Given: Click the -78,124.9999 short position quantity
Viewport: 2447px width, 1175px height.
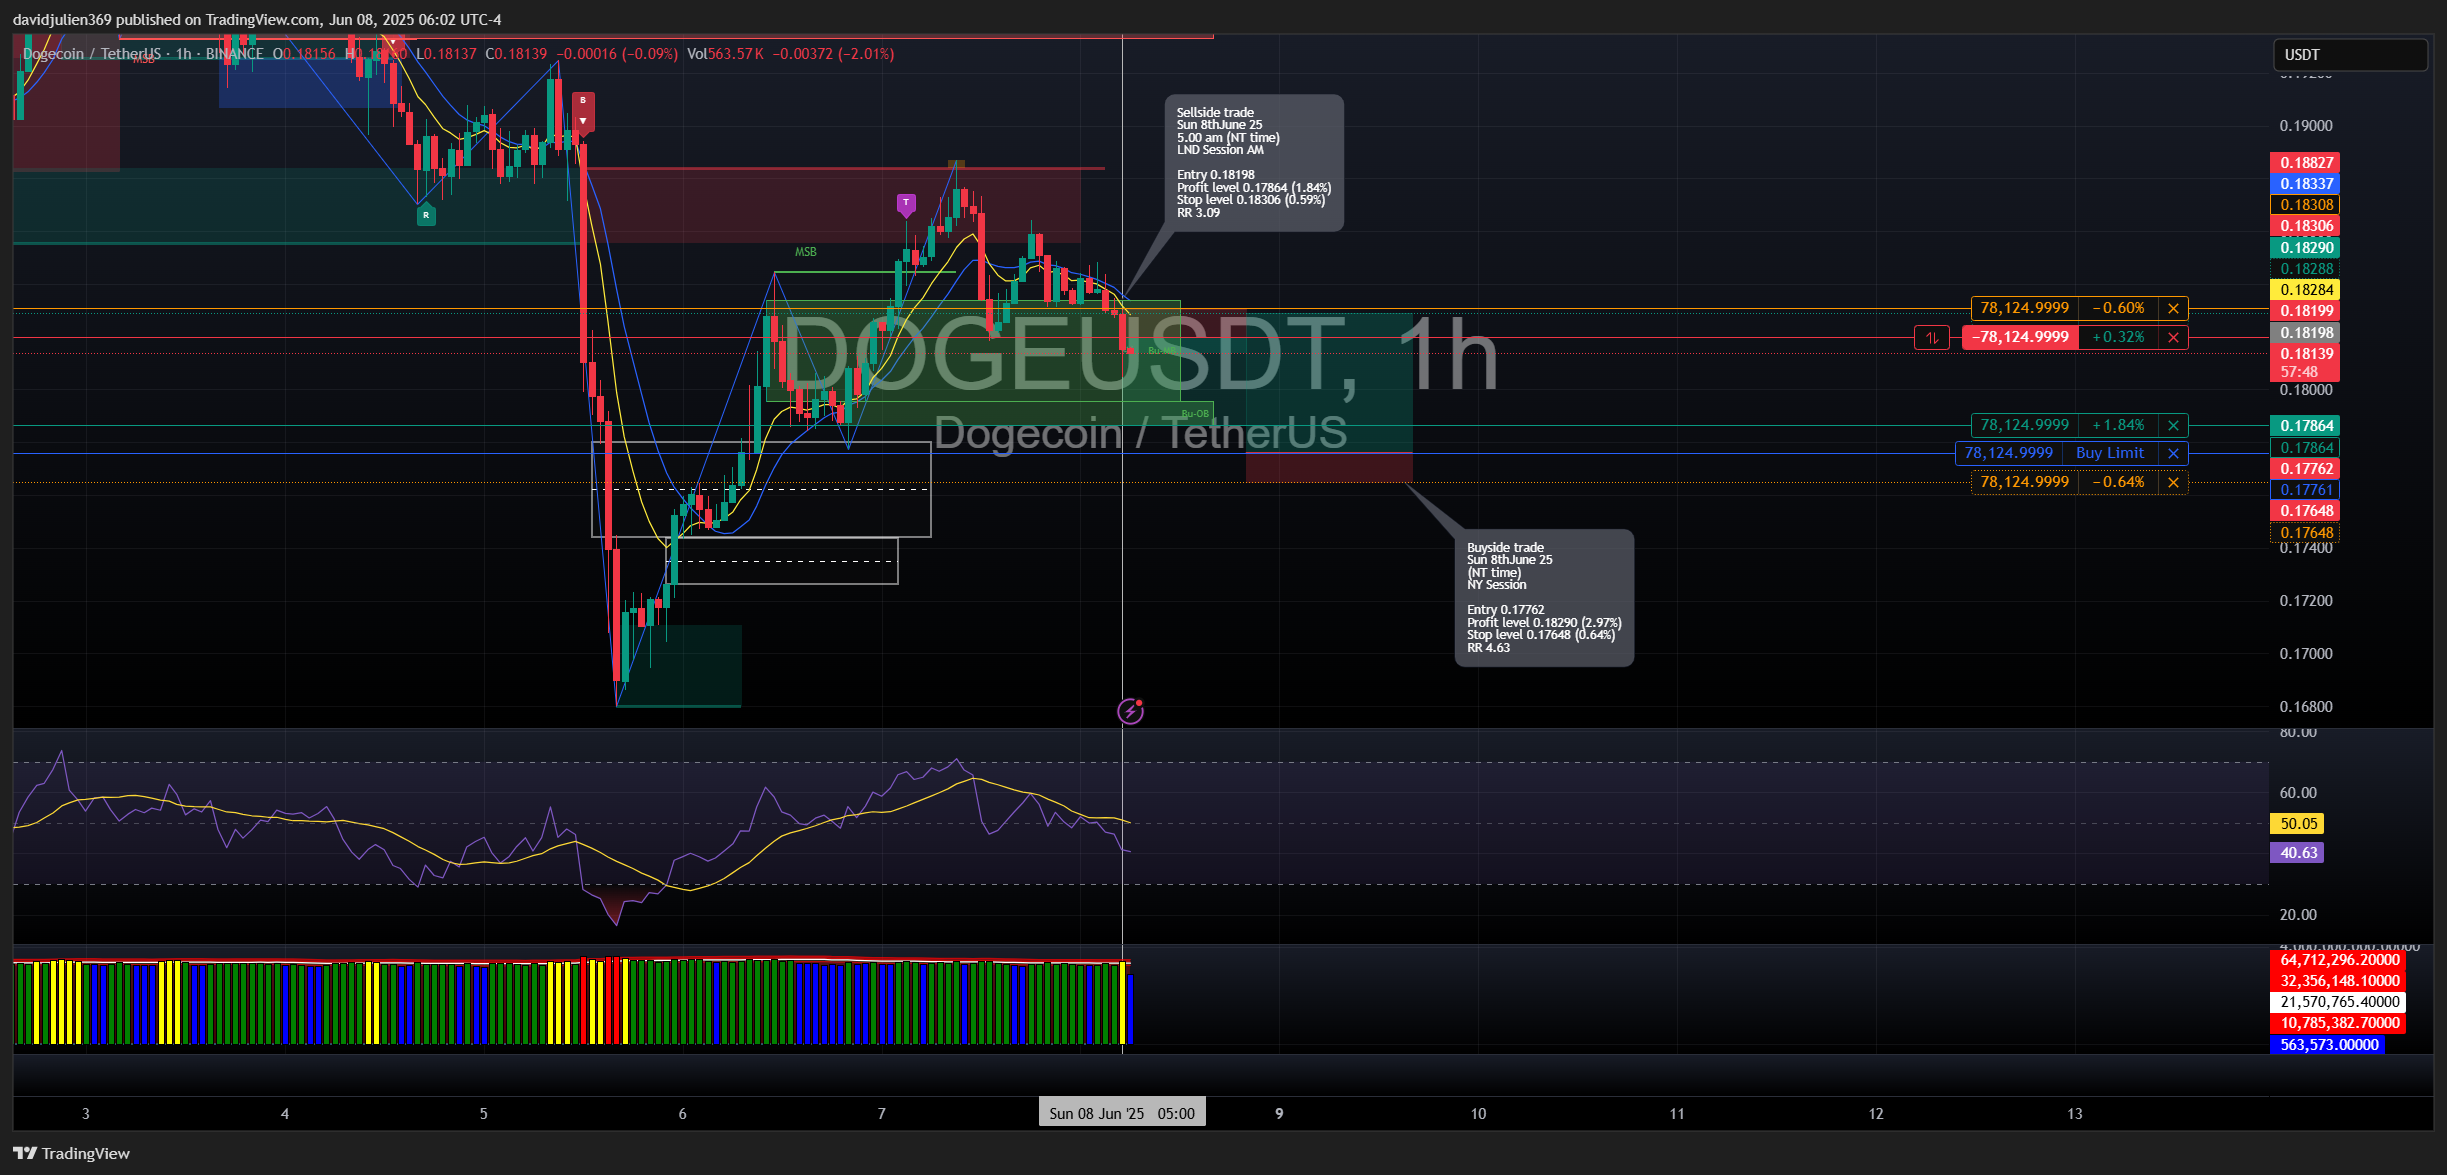Looking at the screenshot, I should click(2021, 338).
